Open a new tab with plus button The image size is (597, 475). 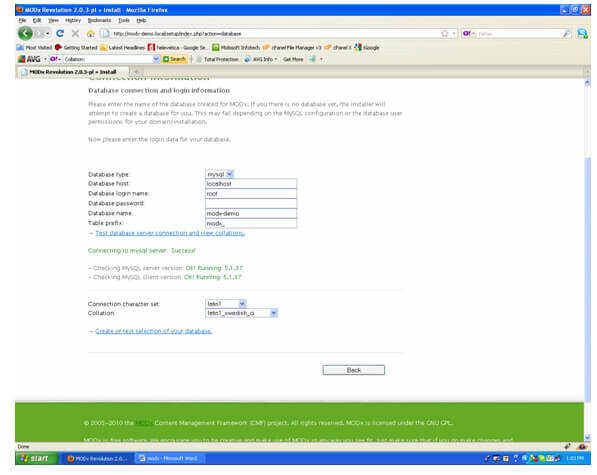click(x=136, y=72)
